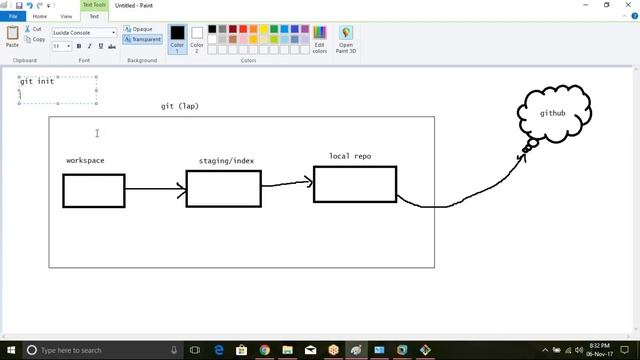Pick the purple palette swatch
Image resolution: width=640 pixels, height=360 pixels.
(x=305, y=29)
